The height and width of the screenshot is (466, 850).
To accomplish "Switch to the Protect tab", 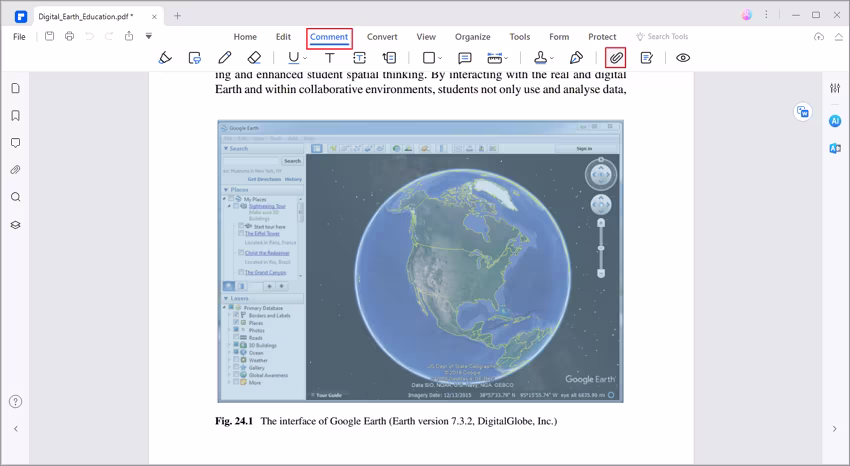I will pos(602,37).
